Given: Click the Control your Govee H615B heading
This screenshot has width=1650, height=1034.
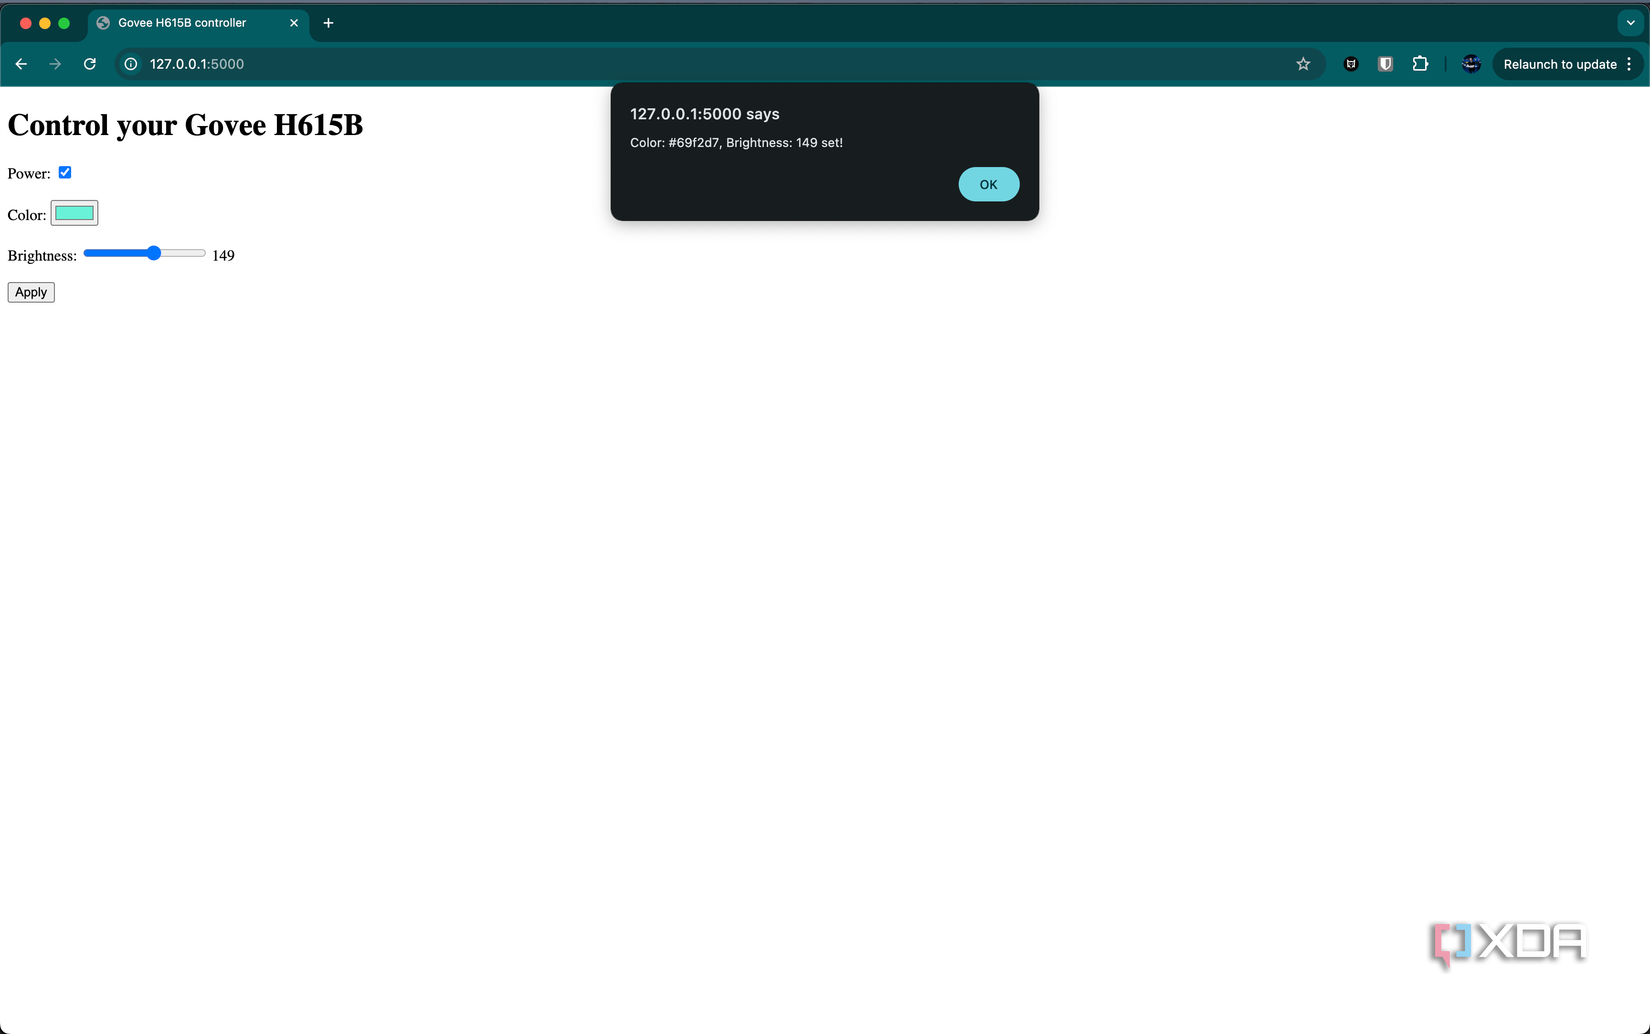Looking at the screenshot, I should [x=185, y=125].
